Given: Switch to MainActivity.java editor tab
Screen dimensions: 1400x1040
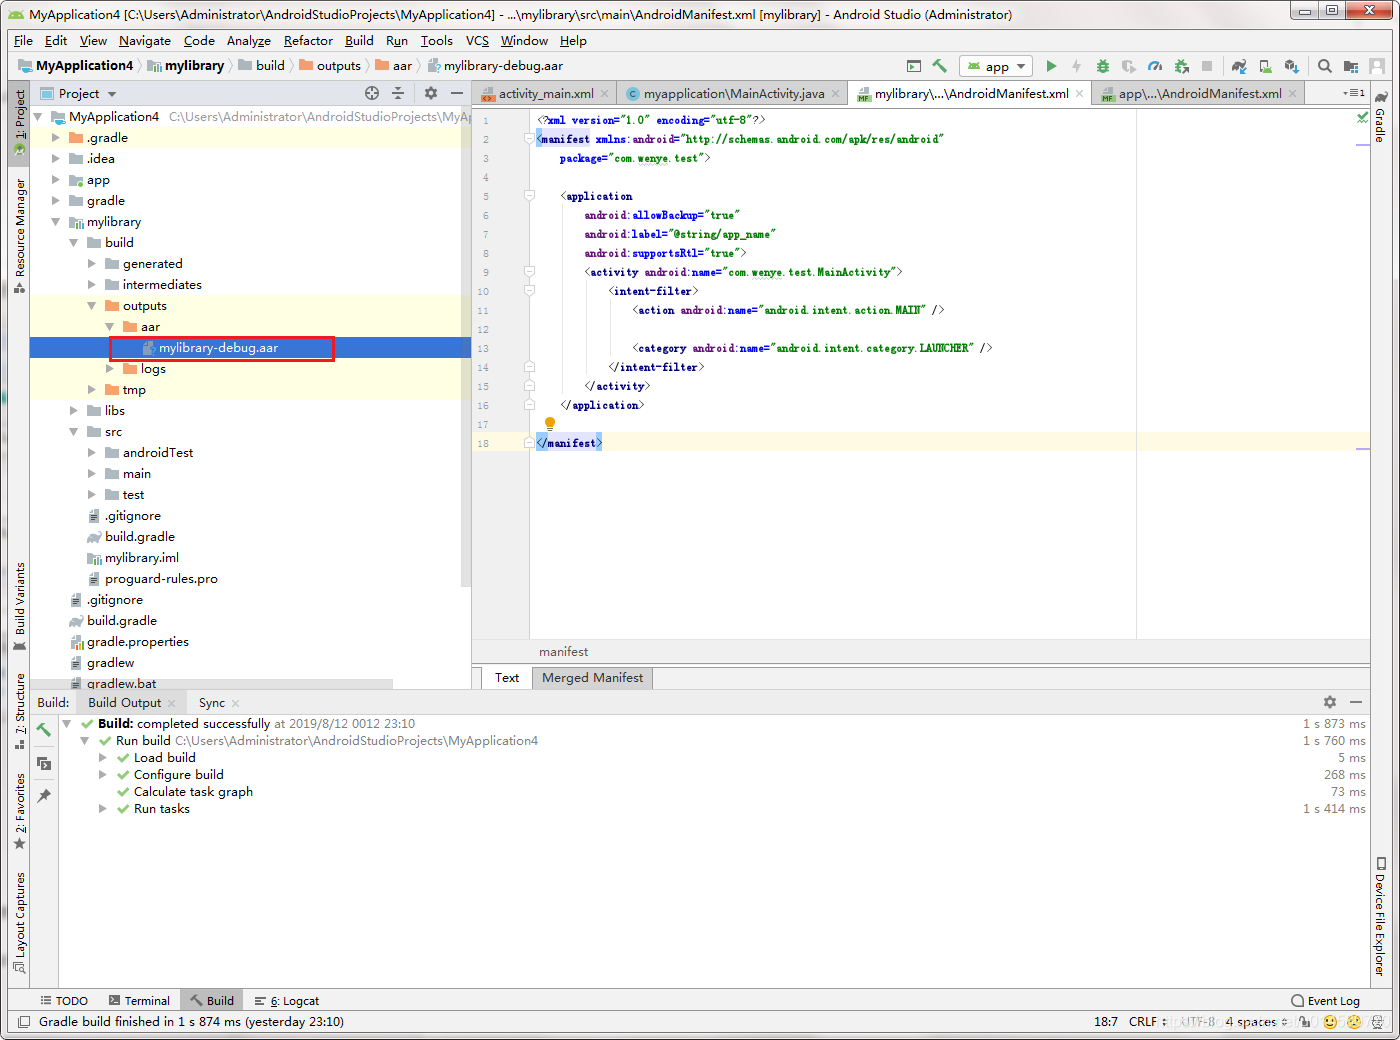Looking at the screenshot, I should point(733,94).
